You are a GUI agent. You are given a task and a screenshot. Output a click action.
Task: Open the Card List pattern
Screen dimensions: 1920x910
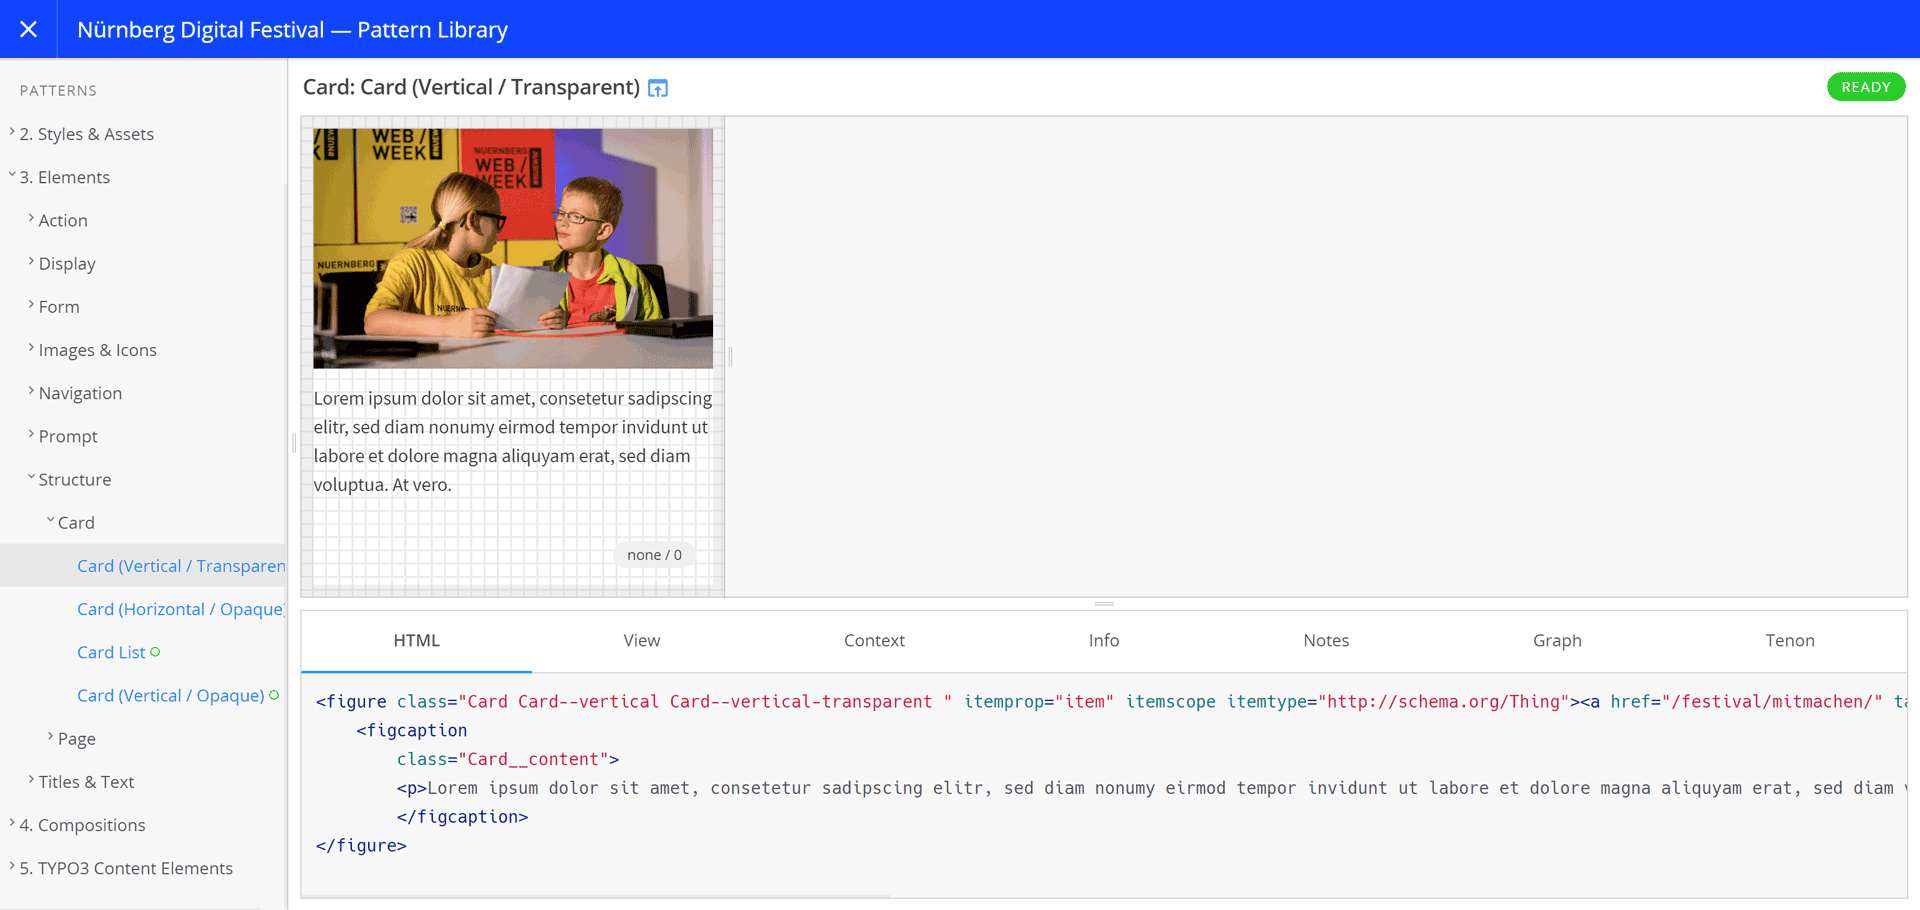point(111,652)
